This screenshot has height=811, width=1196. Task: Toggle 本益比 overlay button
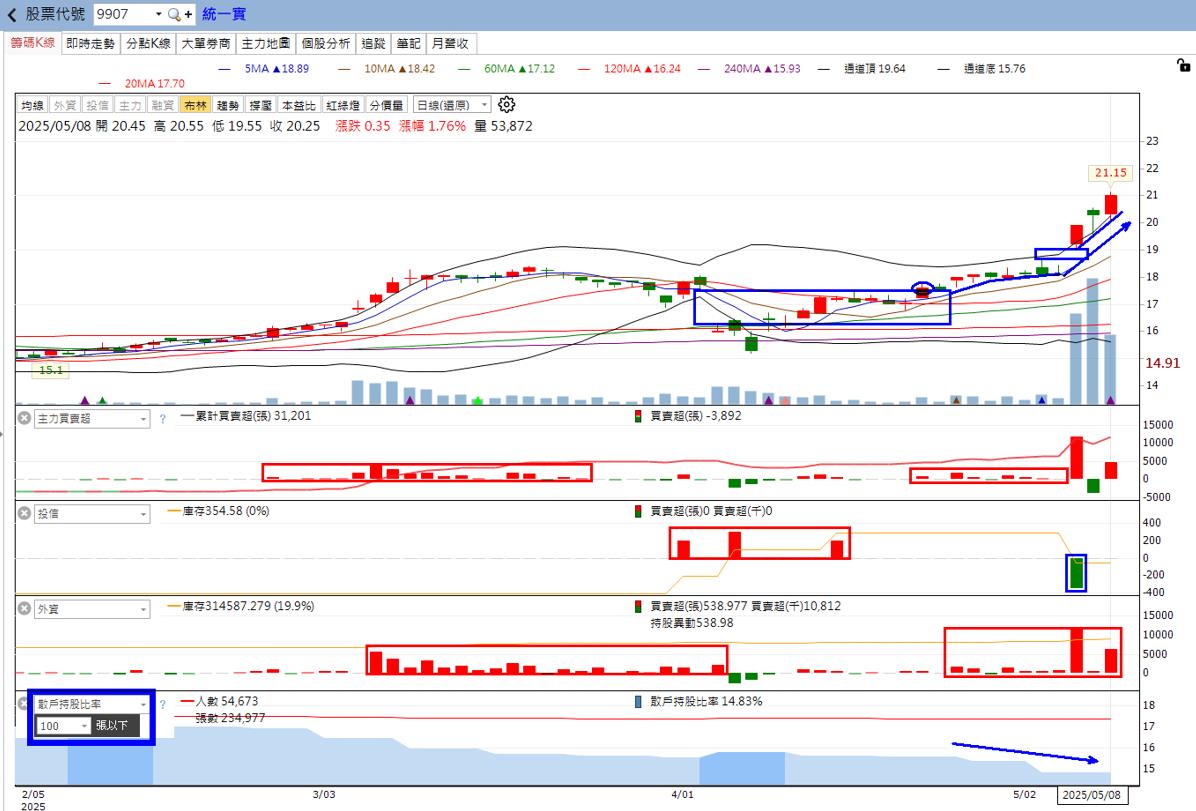(298, 105)
